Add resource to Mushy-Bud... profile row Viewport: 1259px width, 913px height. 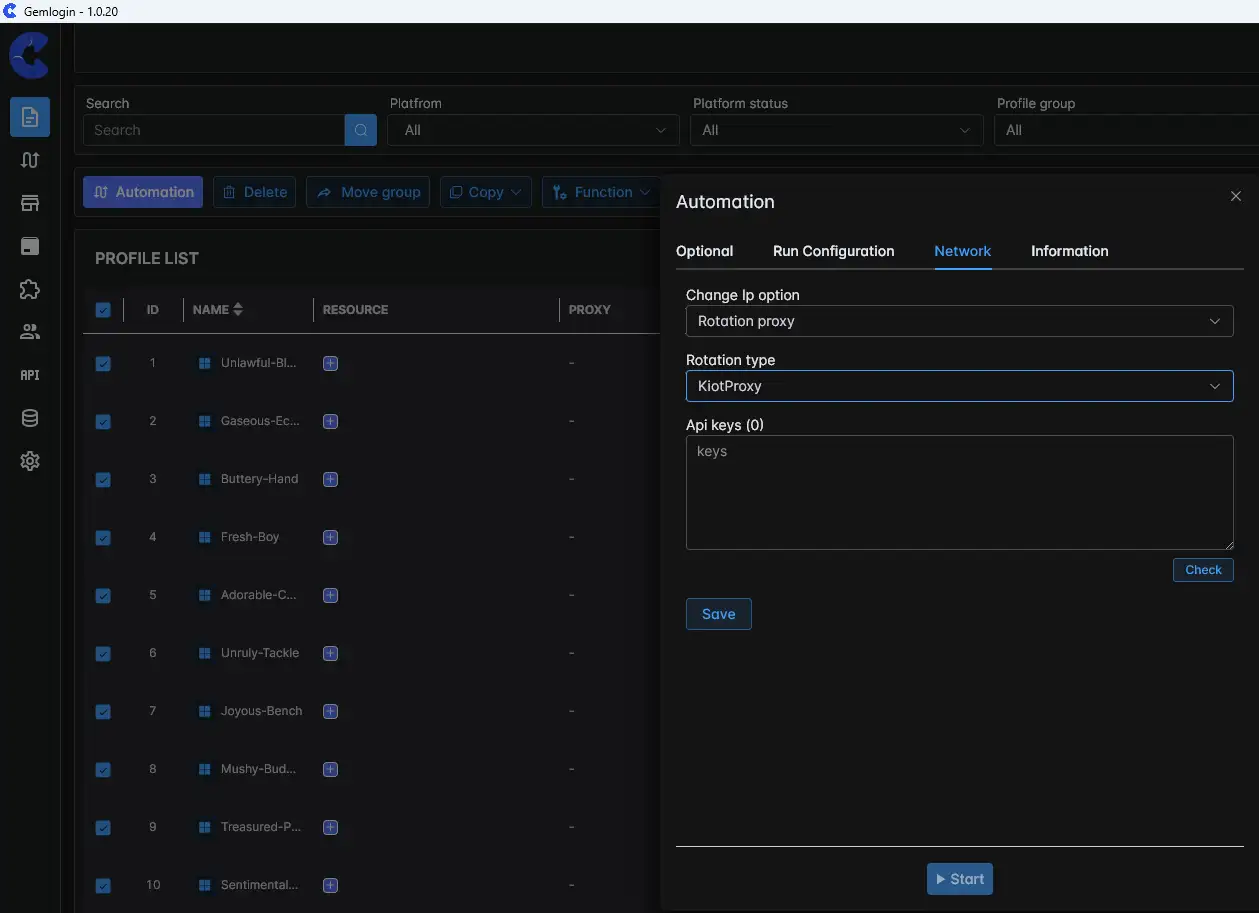331,769
